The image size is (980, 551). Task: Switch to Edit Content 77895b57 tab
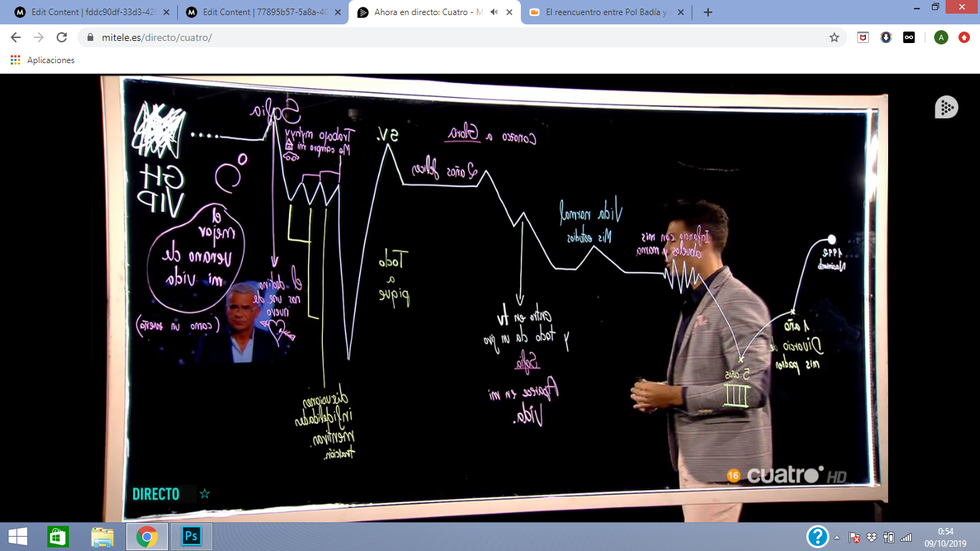coord(264,12)
